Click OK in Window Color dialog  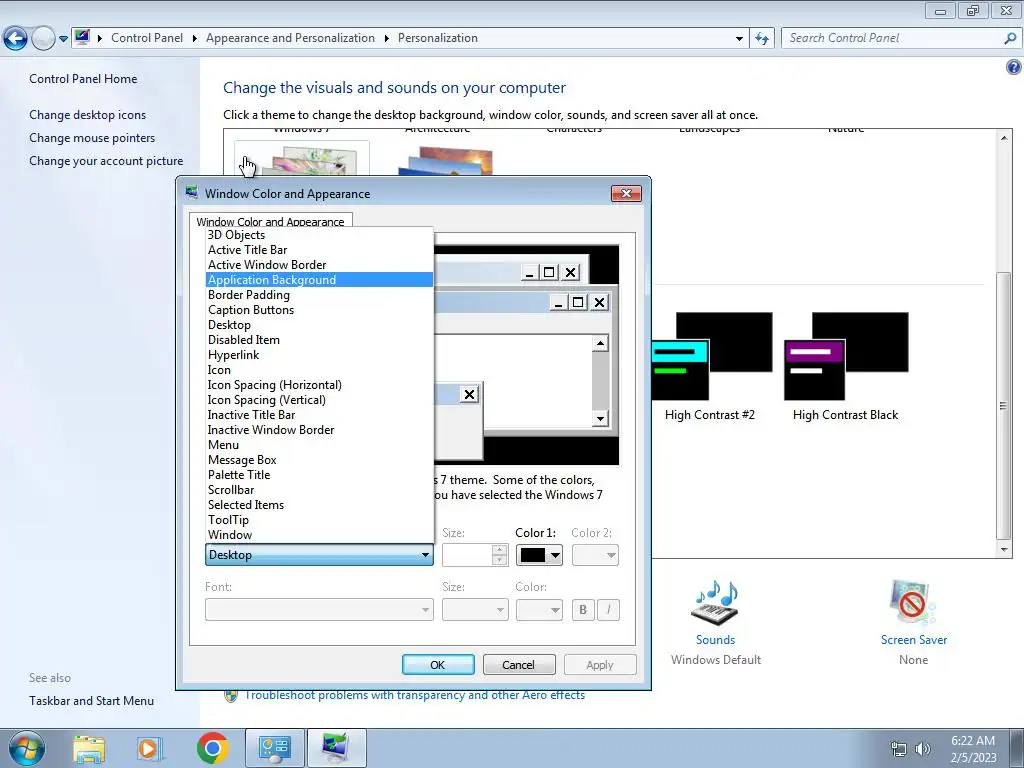coord(438,665)
